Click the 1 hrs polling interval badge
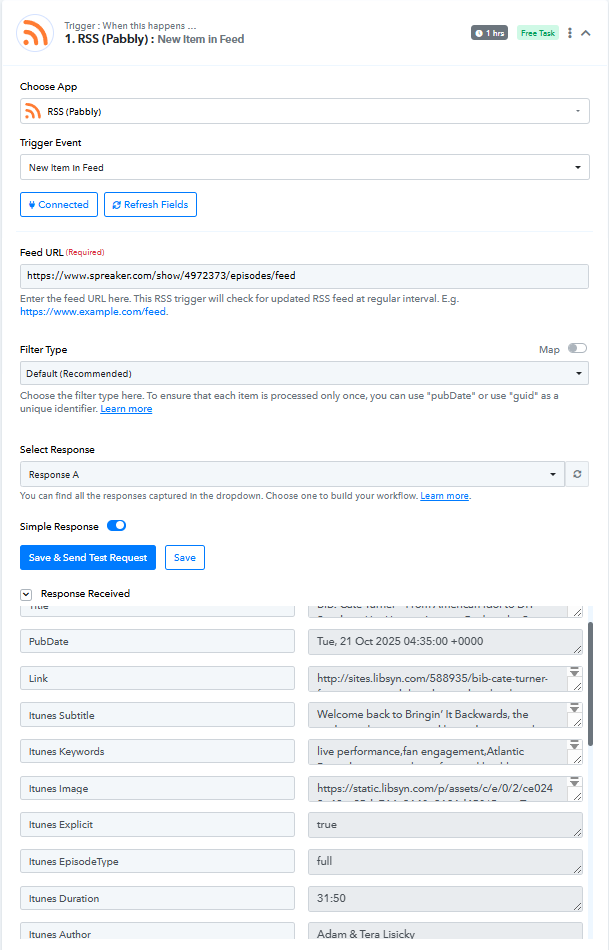Screen dimensions: 609x950 [x=490, y=33]
